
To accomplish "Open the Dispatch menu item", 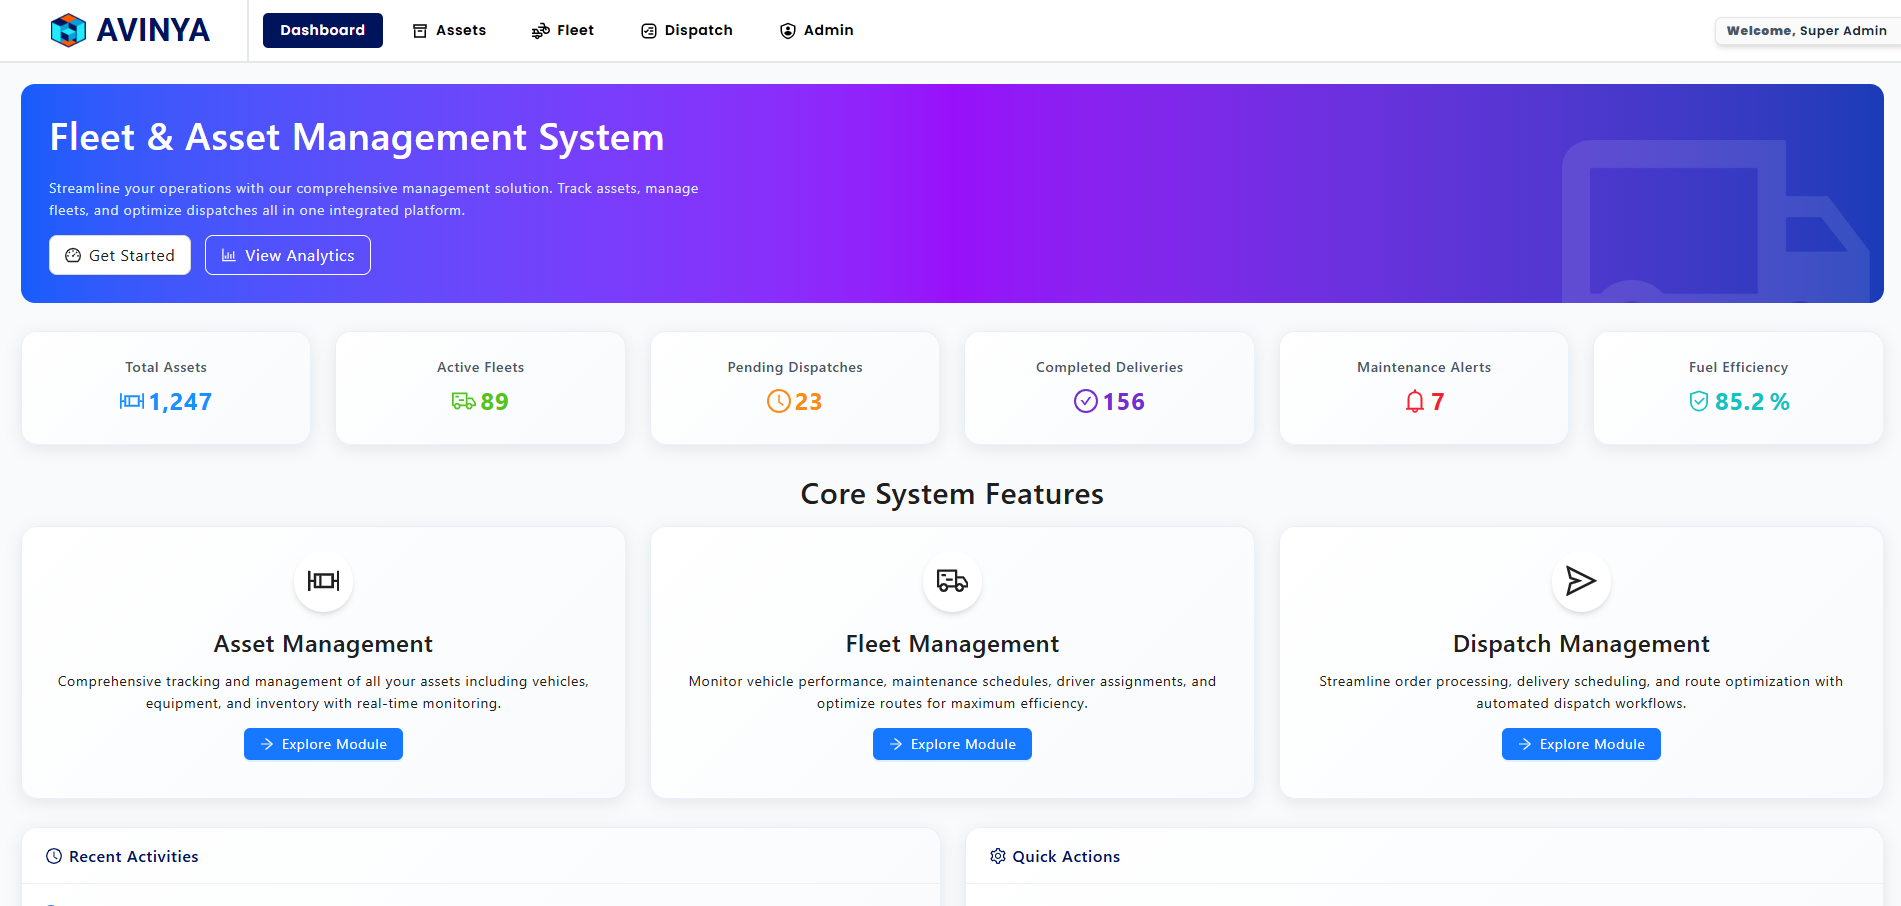I will [687, 30].
